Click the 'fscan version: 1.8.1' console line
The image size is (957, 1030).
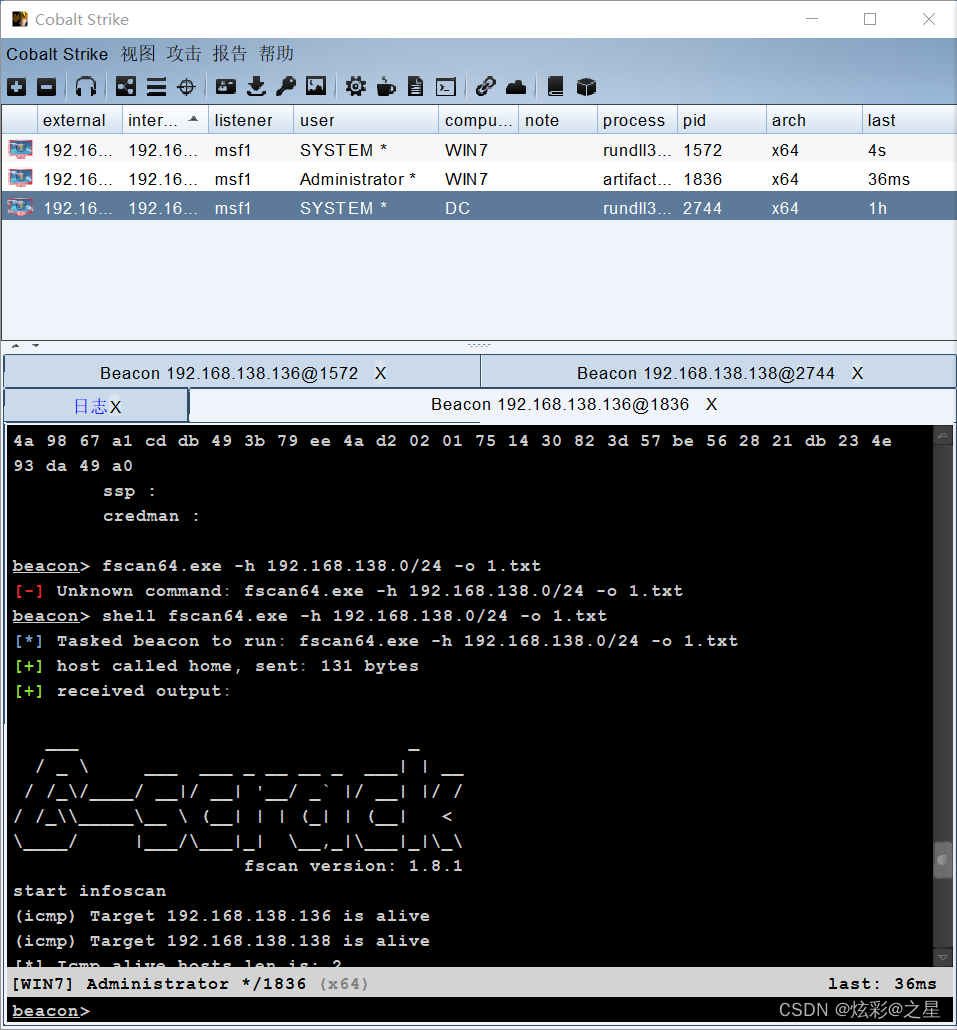(353, 866)
